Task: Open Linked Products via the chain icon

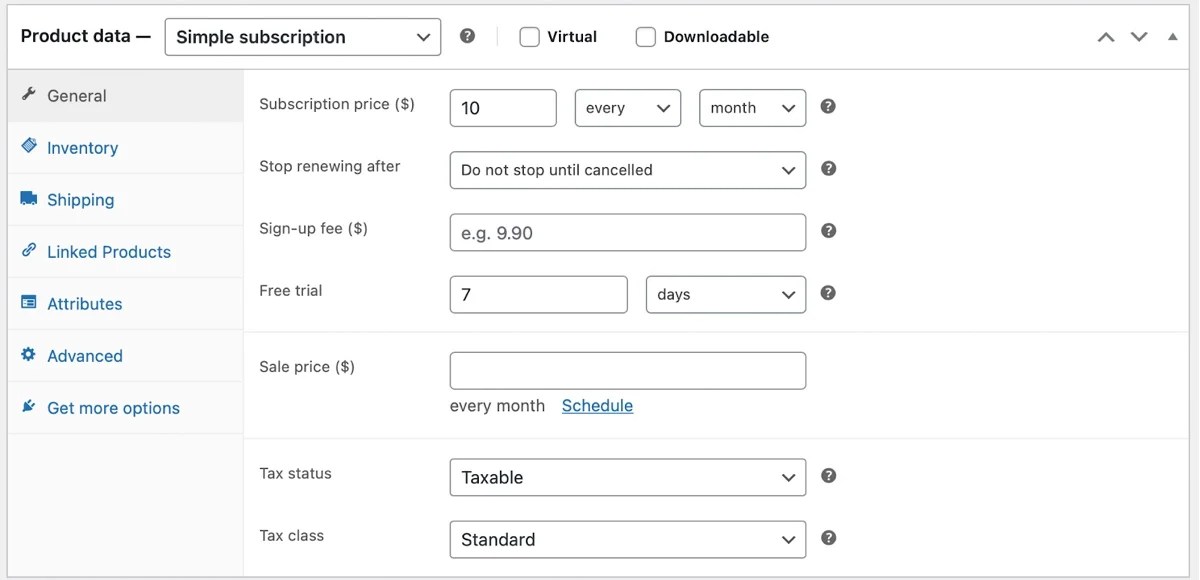Action: pyautogui.click(x=29, y=251)
